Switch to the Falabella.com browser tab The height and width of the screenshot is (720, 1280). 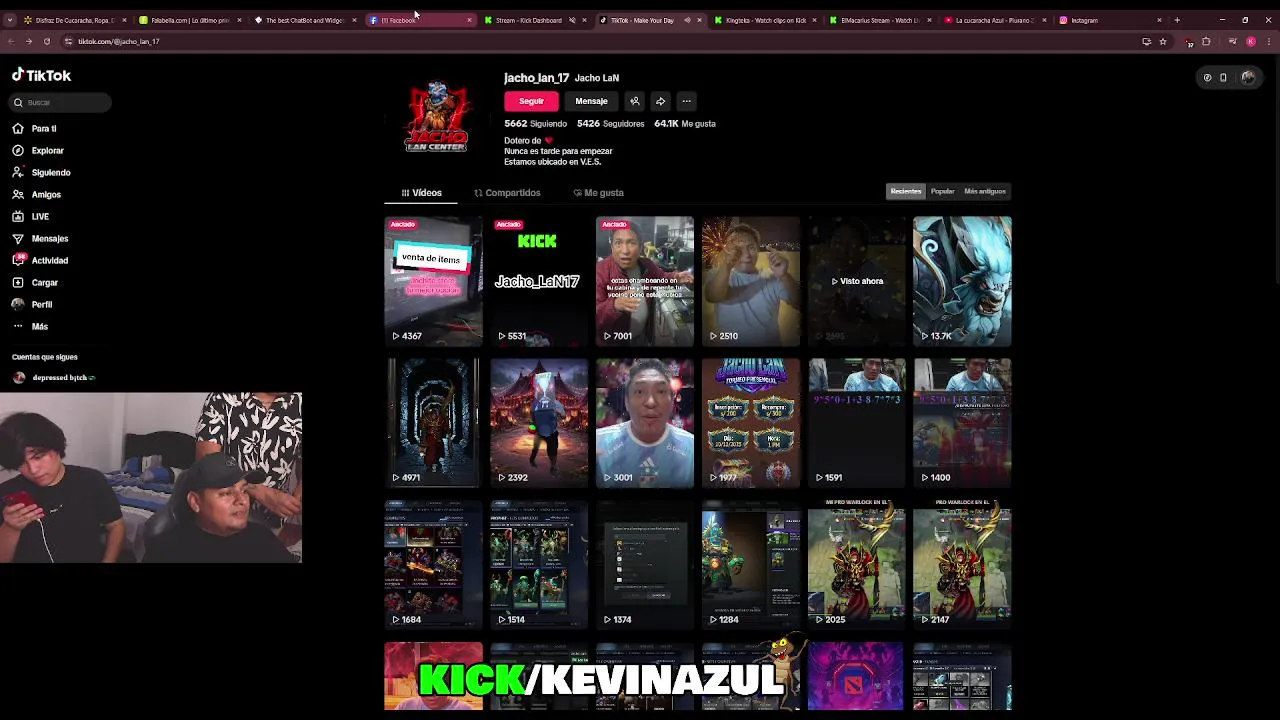click(x=188, y=20)
